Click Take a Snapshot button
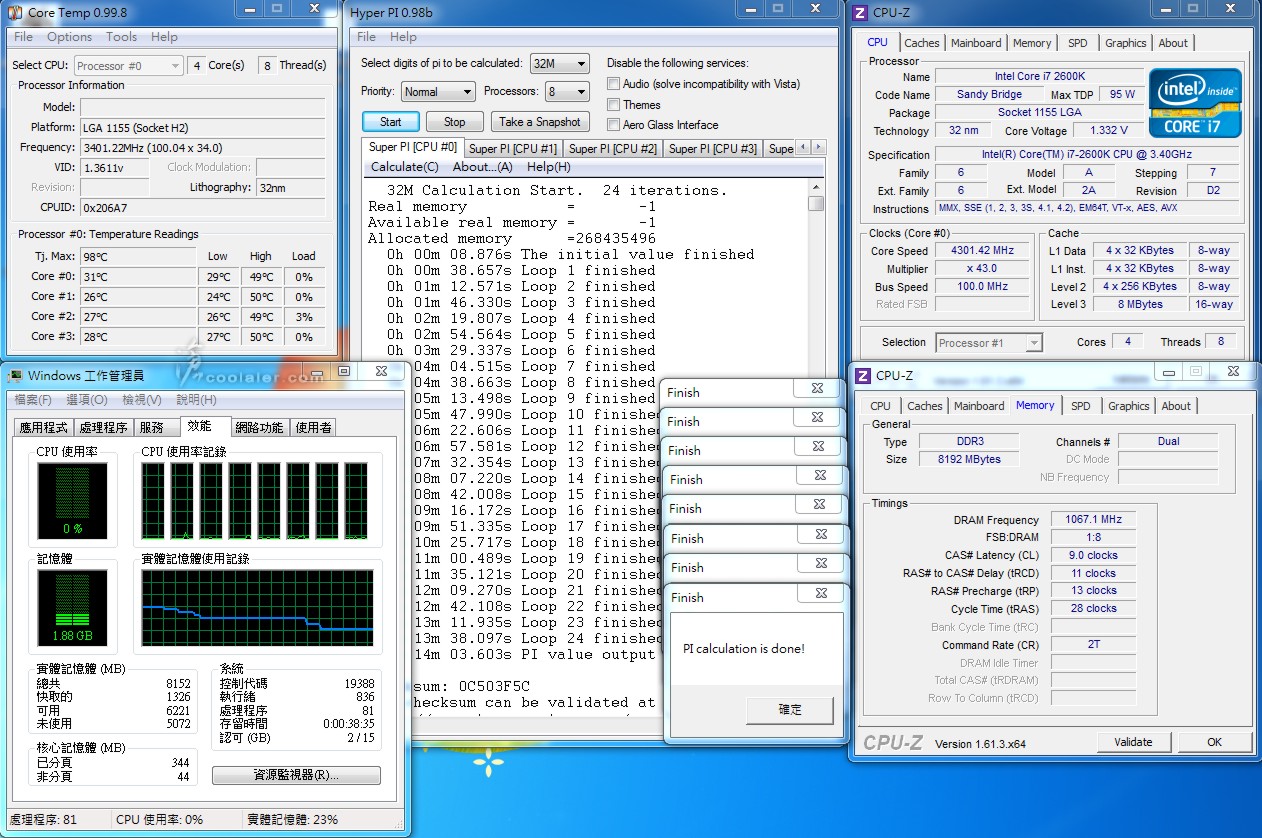Screen dimensions: 1262x838 540,122
